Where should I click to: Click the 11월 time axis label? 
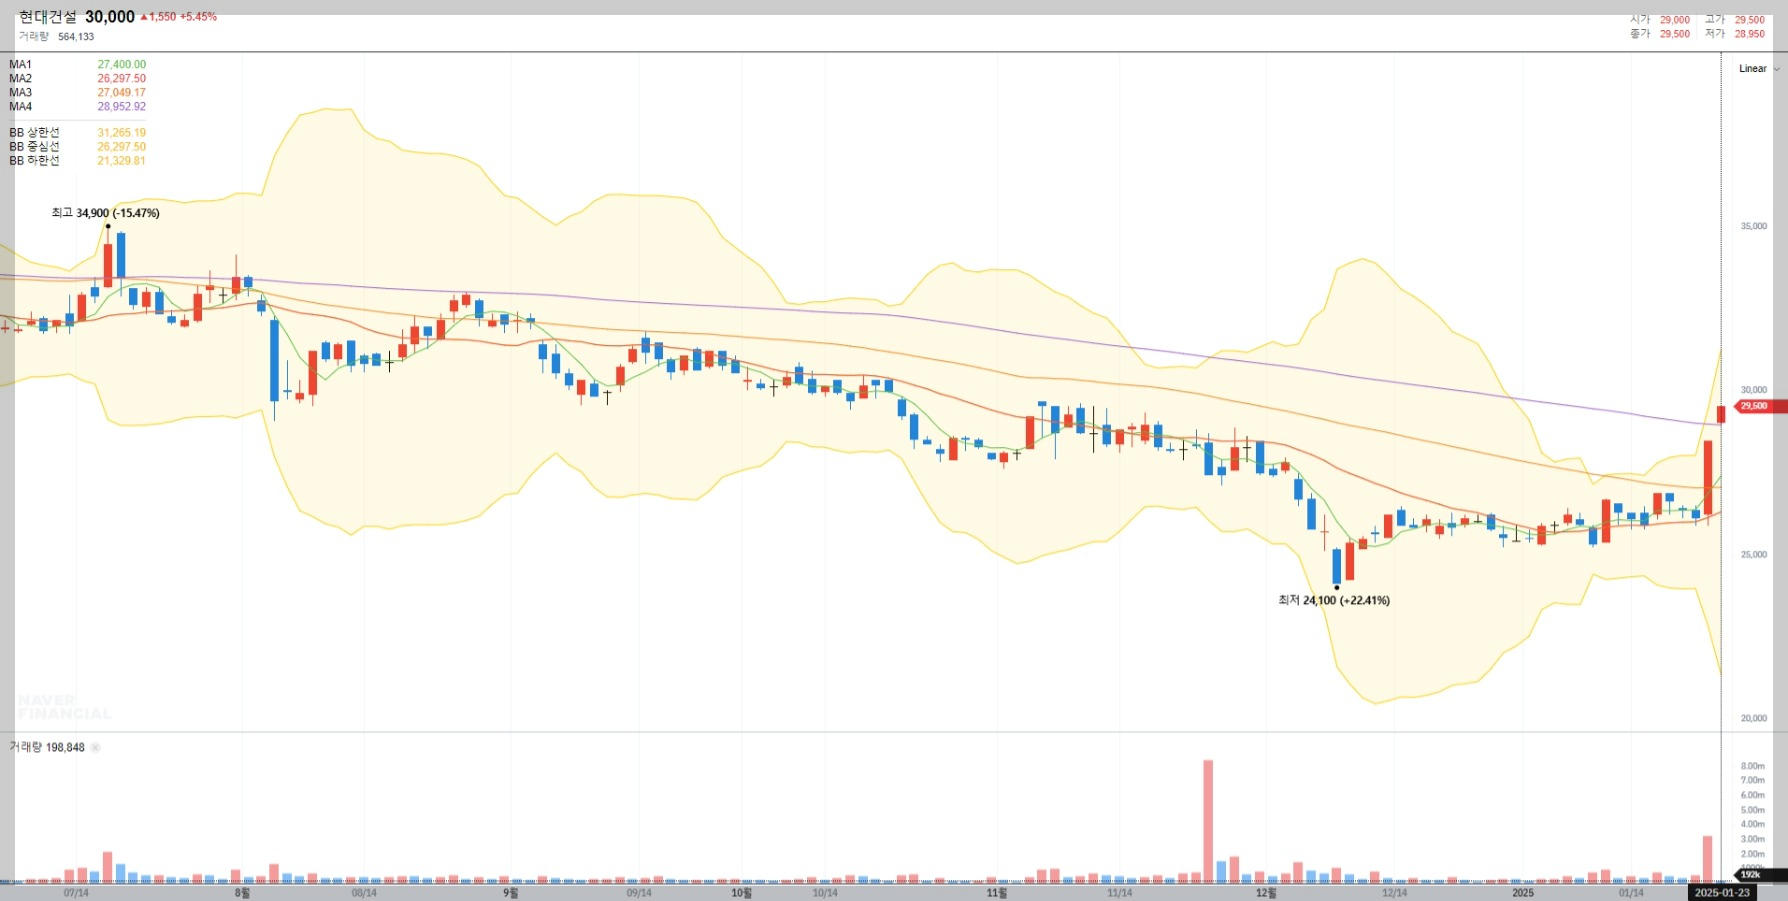tap(997, 893)
